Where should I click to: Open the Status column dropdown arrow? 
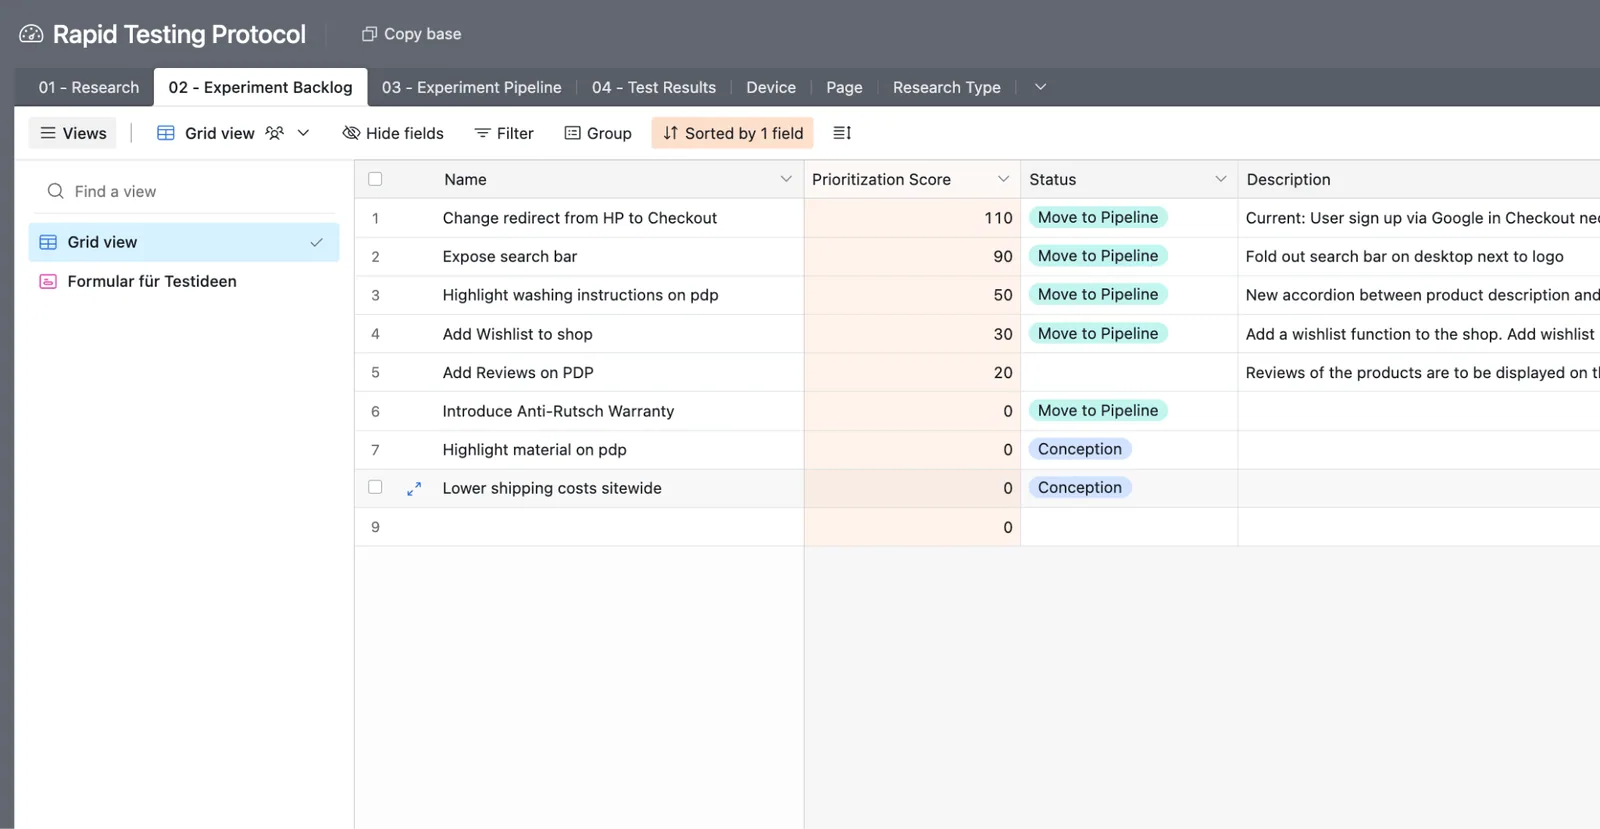[x=1220, y=179]
